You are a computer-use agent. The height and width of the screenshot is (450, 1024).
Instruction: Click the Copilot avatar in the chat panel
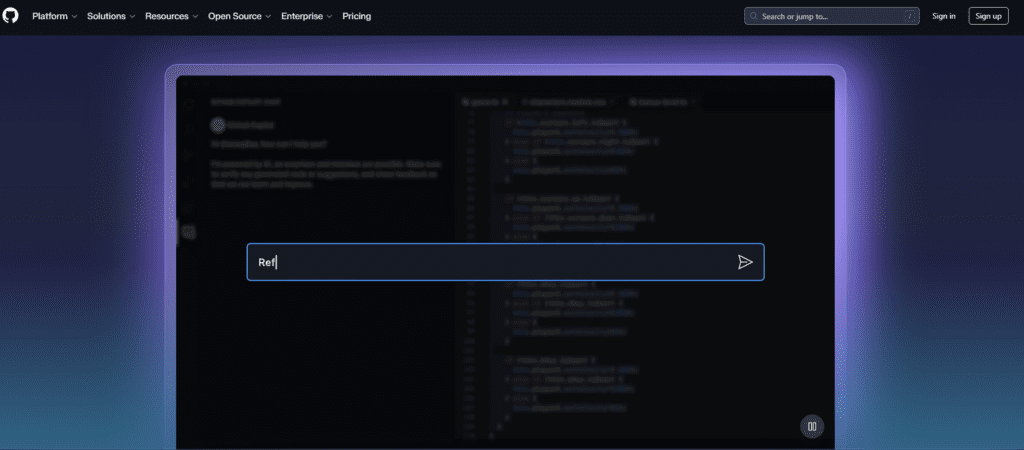point(218,125)
